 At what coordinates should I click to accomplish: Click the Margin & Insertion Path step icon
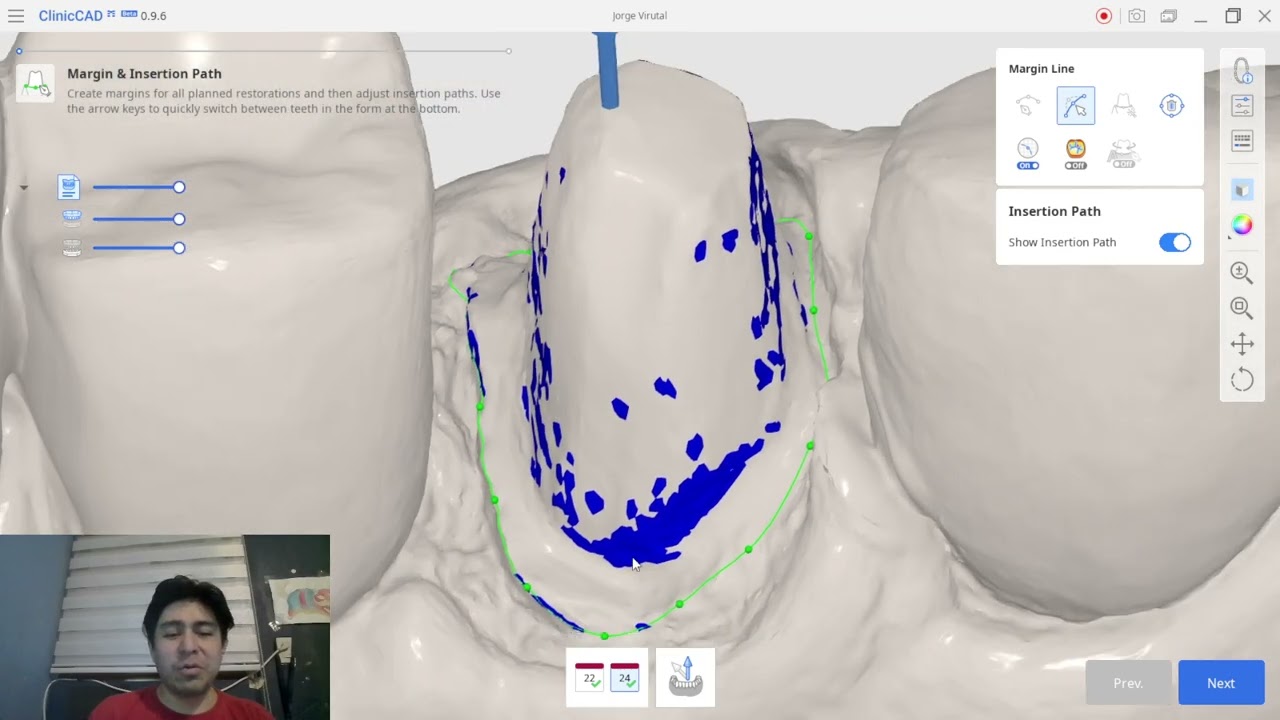(x=36, y=84)
